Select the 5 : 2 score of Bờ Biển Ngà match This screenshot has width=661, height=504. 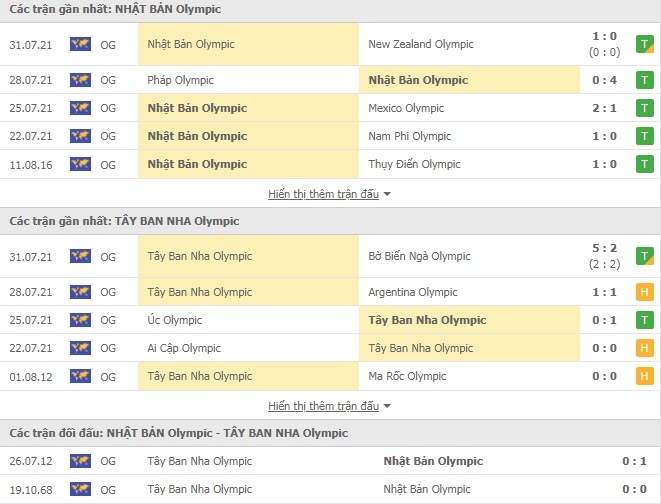[605, 248]
